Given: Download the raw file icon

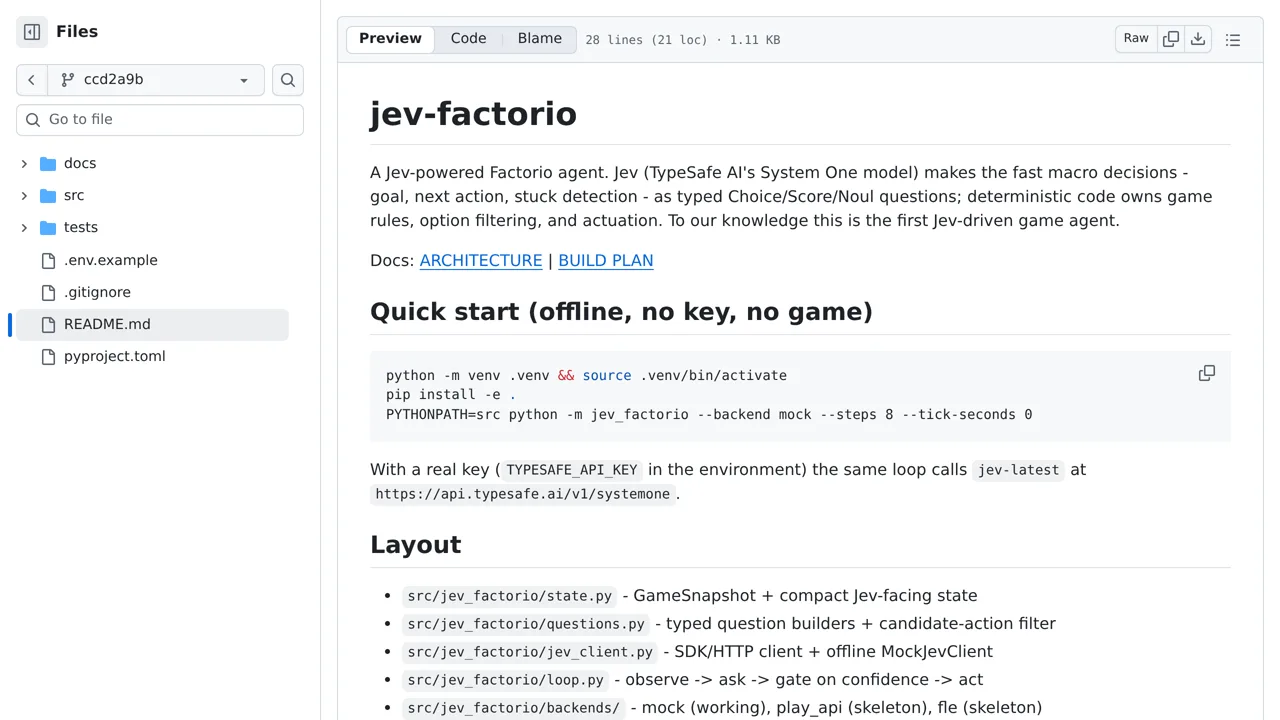Looking at the screenshot, I should 1198,39.
